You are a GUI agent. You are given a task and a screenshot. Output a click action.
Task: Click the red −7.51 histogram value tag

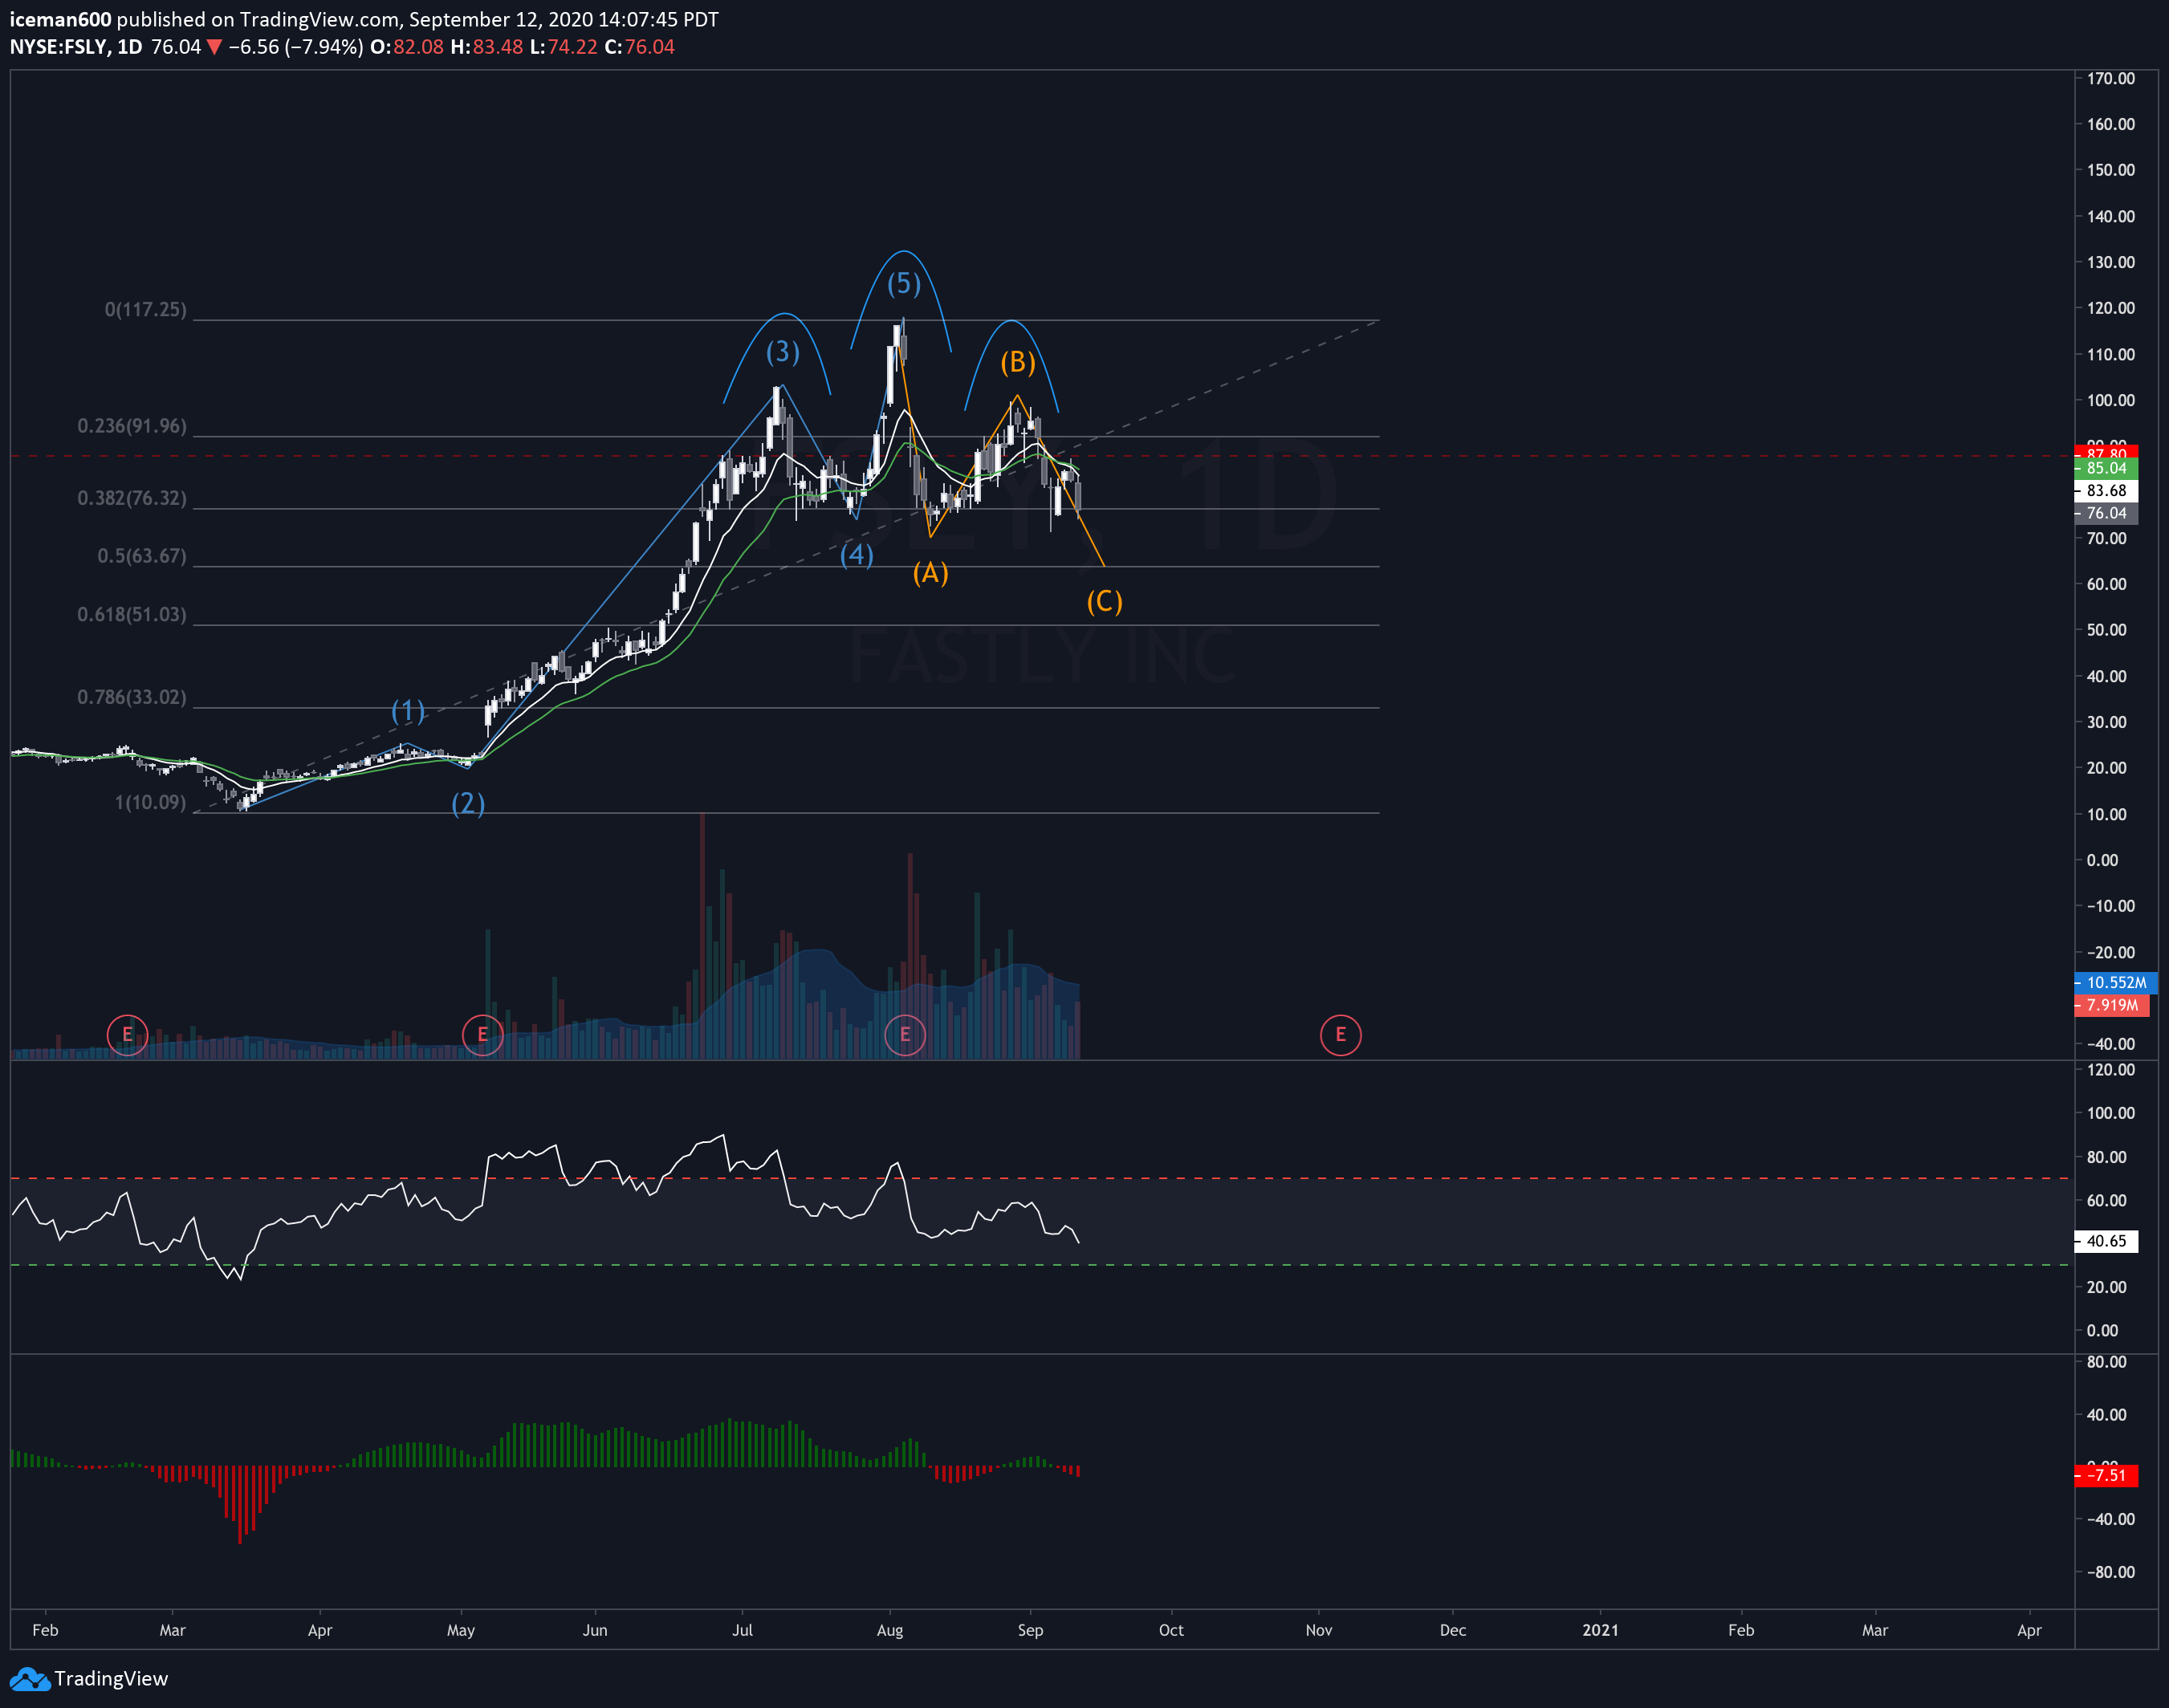click(x=2106, y=1475)
